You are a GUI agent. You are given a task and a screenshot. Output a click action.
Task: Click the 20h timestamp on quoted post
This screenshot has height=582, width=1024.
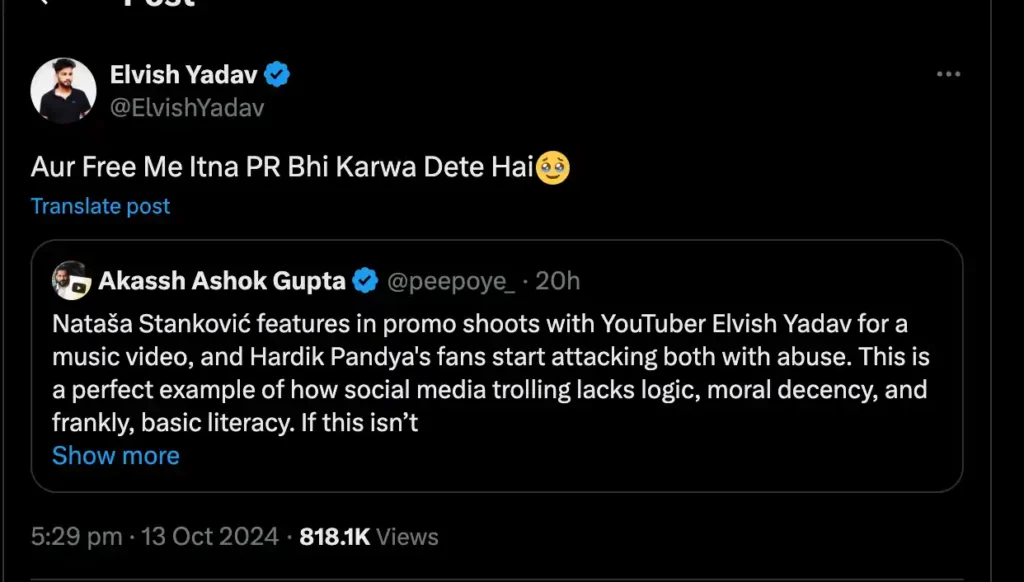[558, 281]
